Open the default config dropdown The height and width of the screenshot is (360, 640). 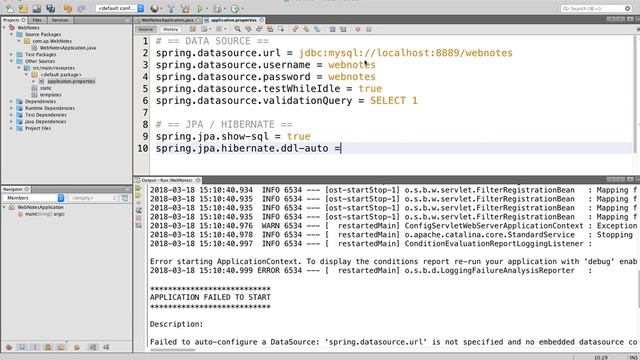point(120,8)
